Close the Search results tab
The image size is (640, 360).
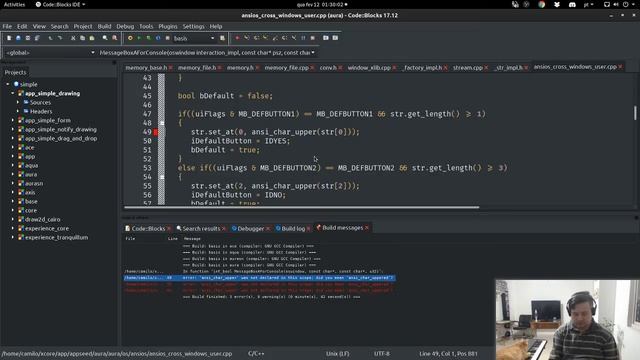(x=224, y=229)
